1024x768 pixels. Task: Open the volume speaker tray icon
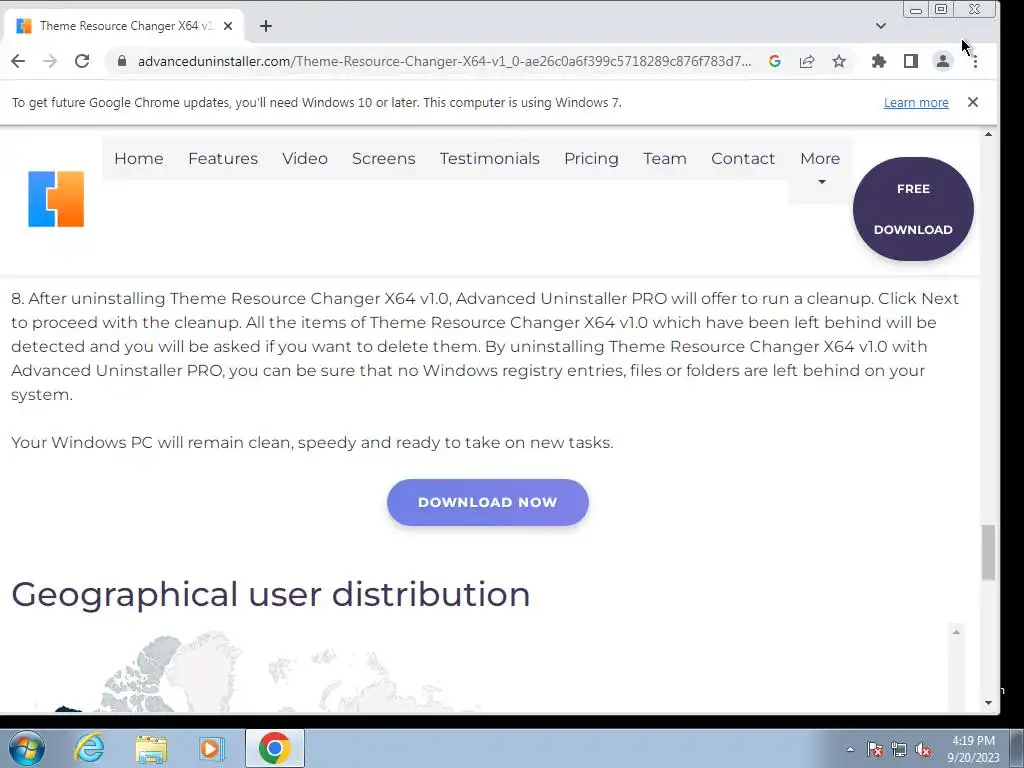click(x=923, y=749)
